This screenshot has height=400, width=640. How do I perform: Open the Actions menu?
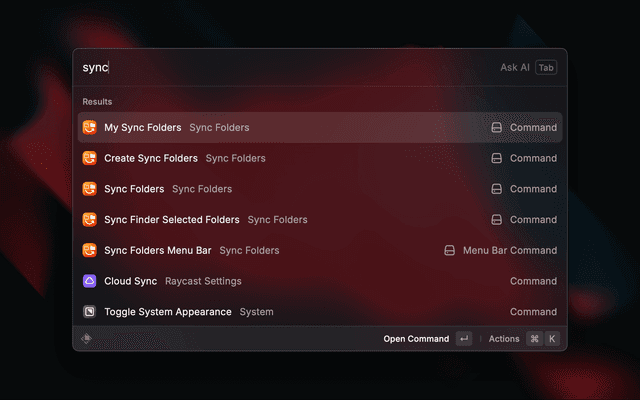[504, 339]
